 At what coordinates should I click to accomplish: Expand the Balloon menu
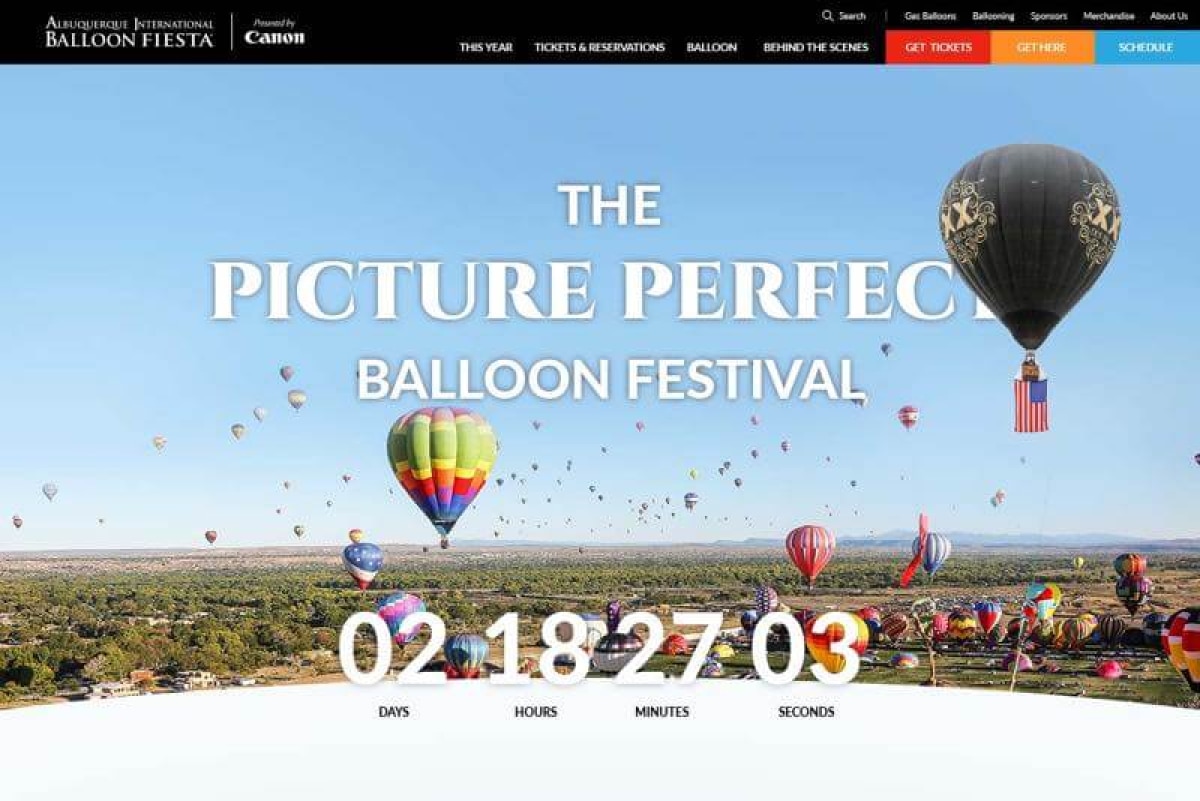712,47
